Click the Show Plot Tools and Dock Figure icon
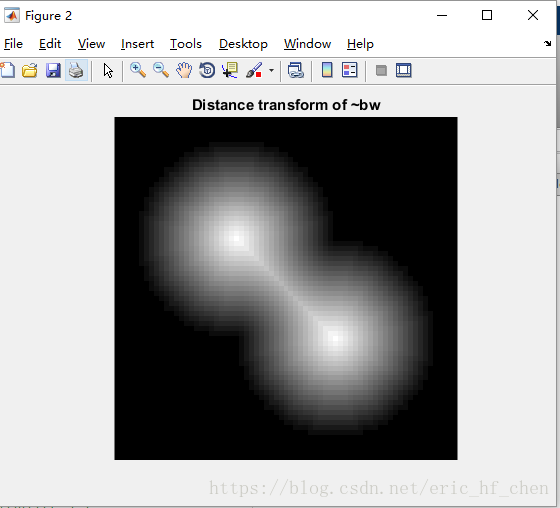The width and height of the screenshot is (560, 508). tap(404, 70)
